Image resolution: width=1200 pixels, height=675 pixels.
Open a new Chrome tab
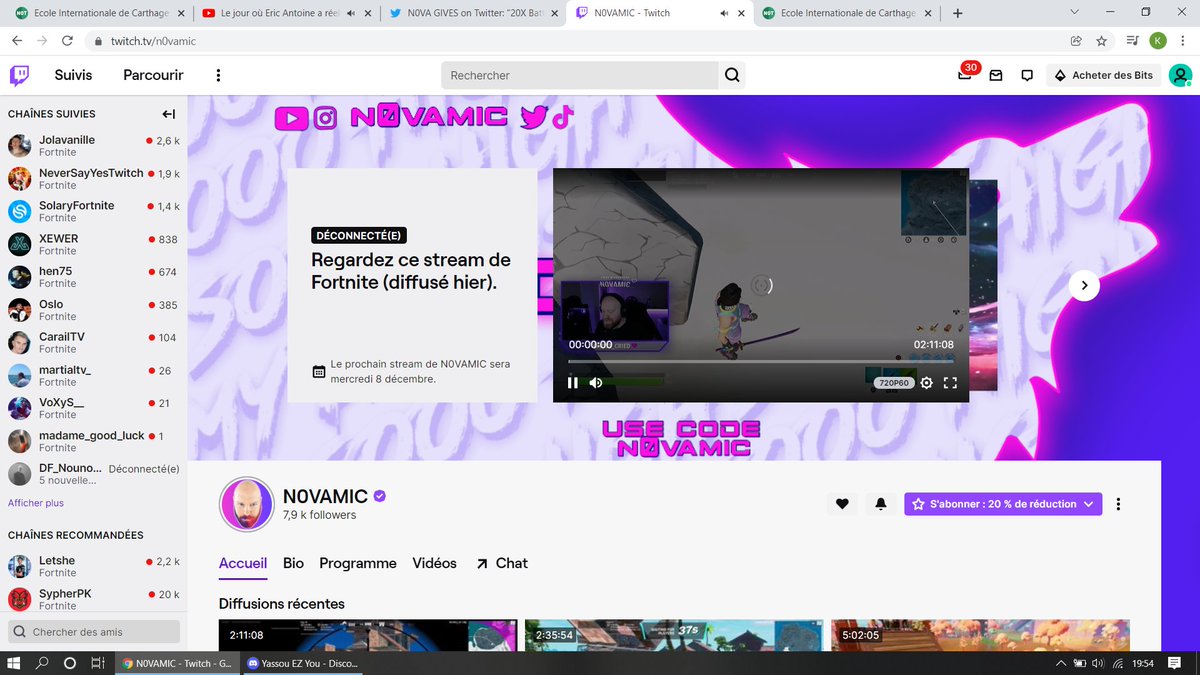(x=957, y=13)
